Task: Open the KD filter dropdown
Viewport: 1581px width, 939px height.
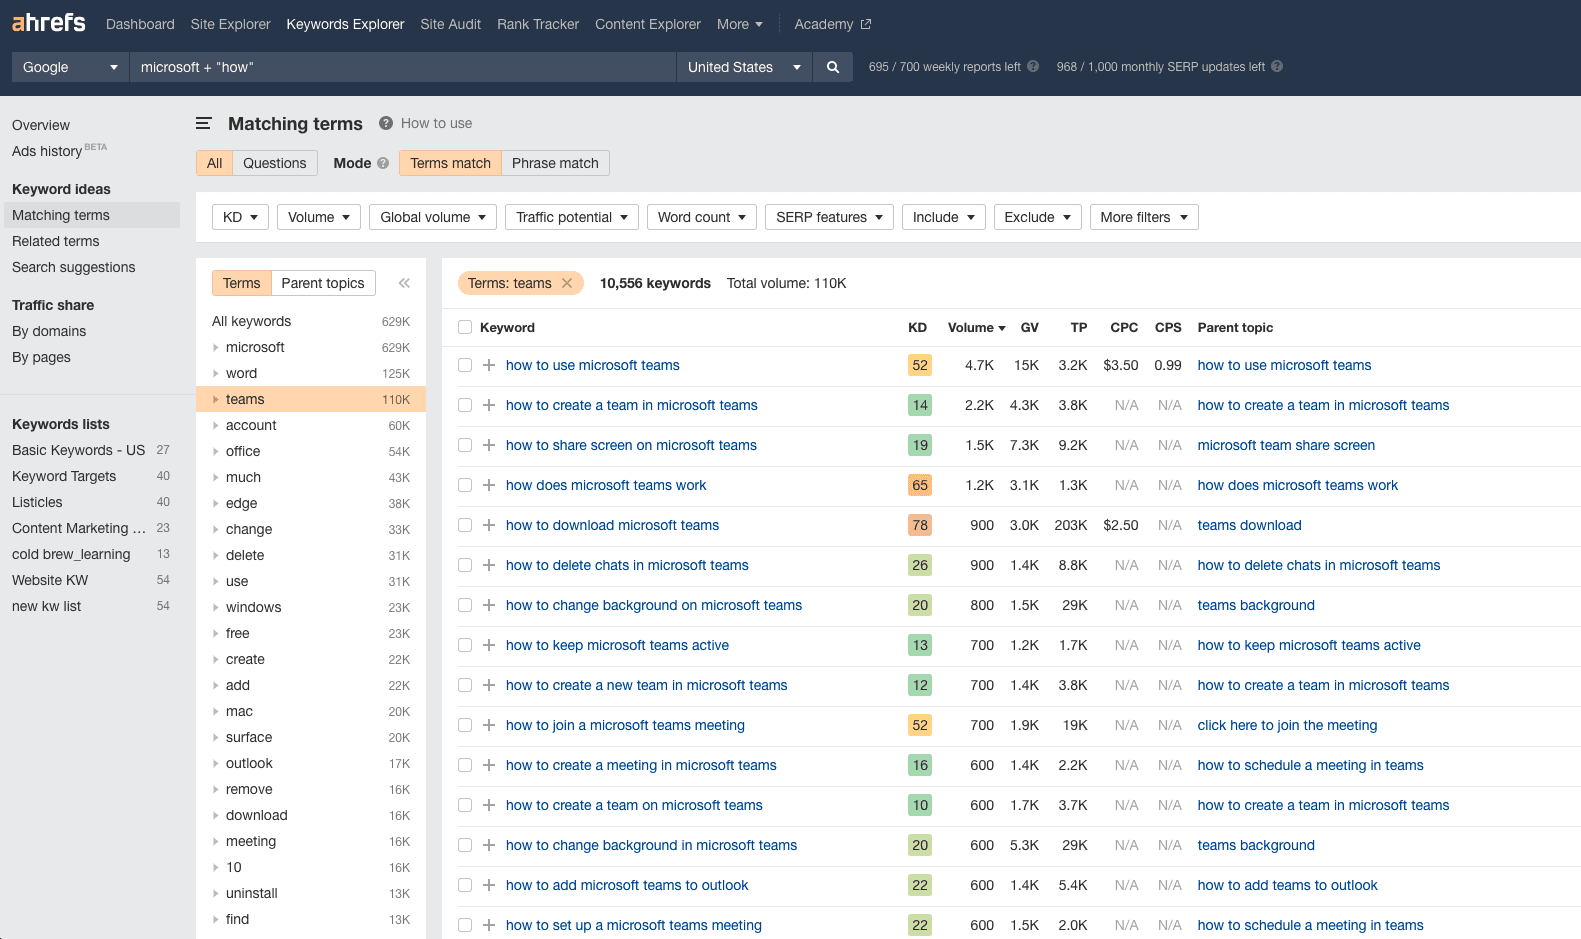Action: [240, 217]
